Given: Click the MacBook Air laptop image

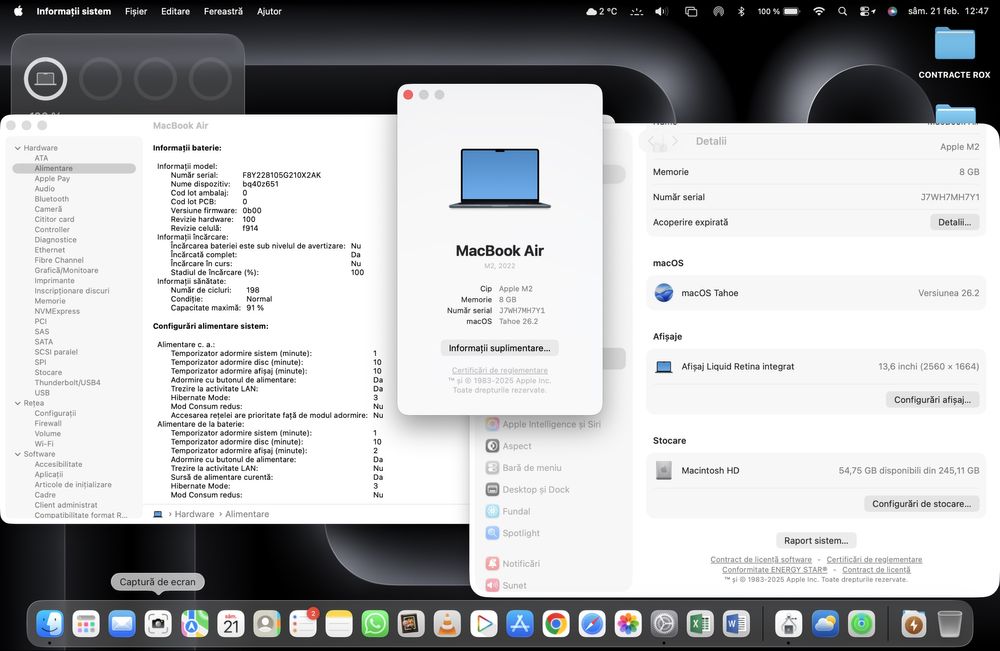Looking at the screenshot, I should [x=499, y=179].
